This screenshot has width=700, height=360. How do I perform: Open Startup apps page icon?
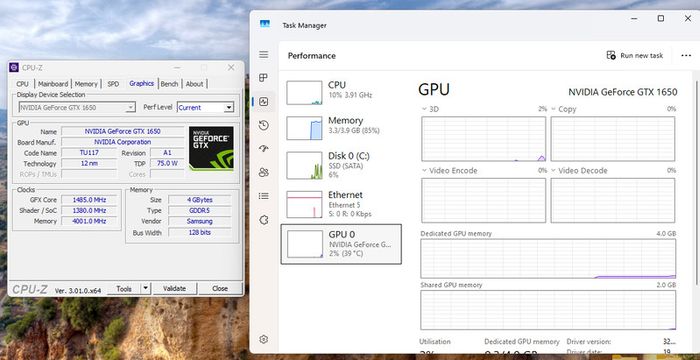(264, 149)
